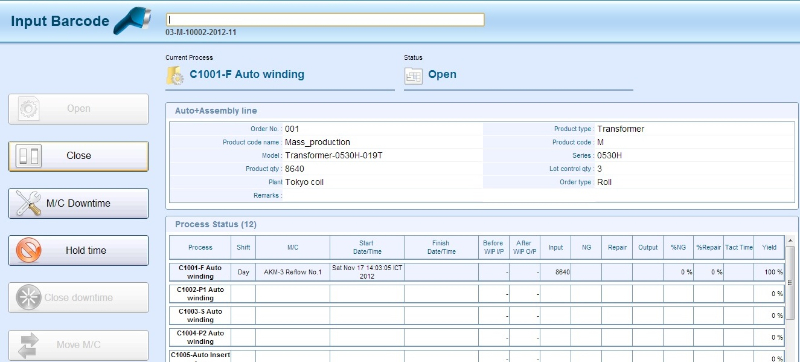Click the AKM-3 Reflow No.1 machine cell
800x362 pixels.
pyautogui.click(x=293, y=272)
